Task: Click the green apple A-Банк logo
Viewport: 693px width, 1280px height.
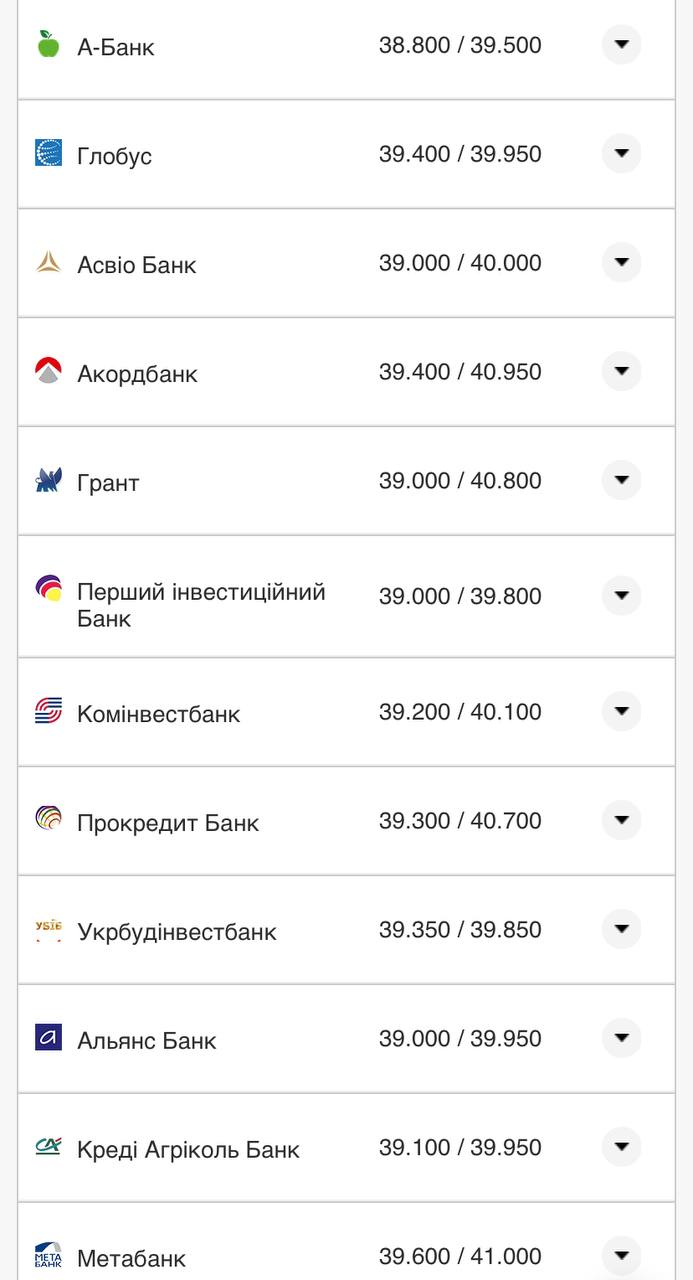Action: pyautogui.click(x=48, y=44)
